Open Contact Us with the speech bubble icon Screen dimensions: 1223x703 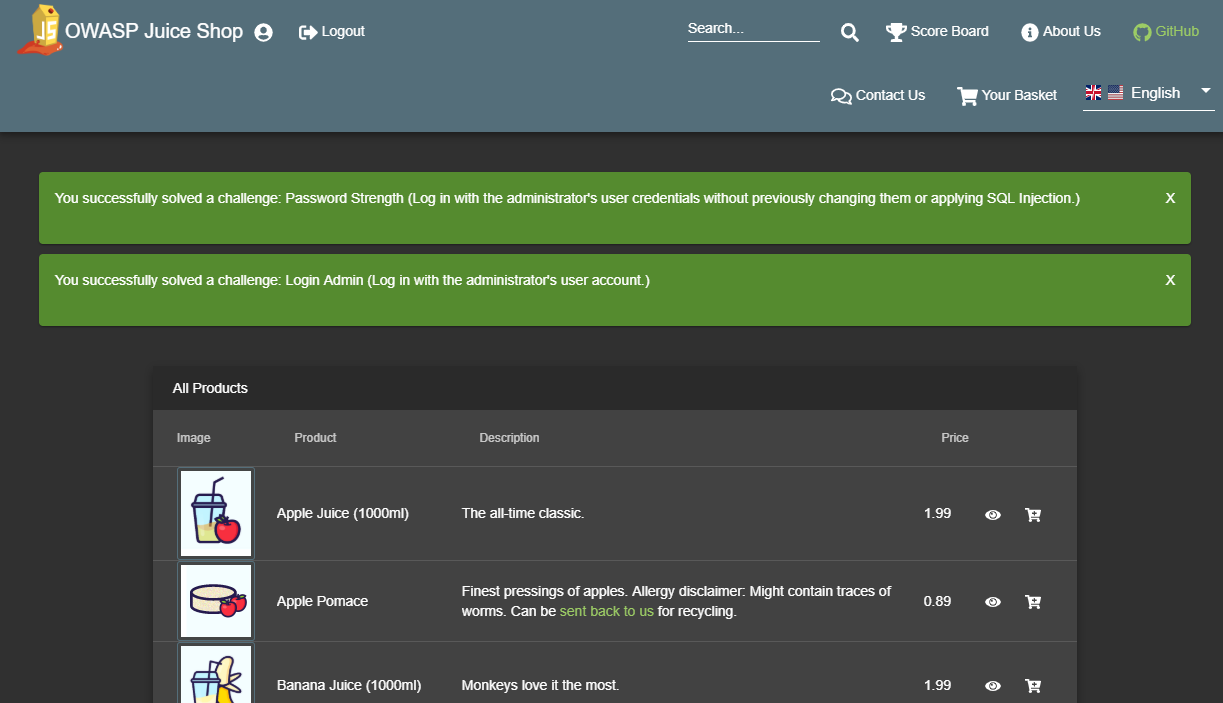pos(841,95)
